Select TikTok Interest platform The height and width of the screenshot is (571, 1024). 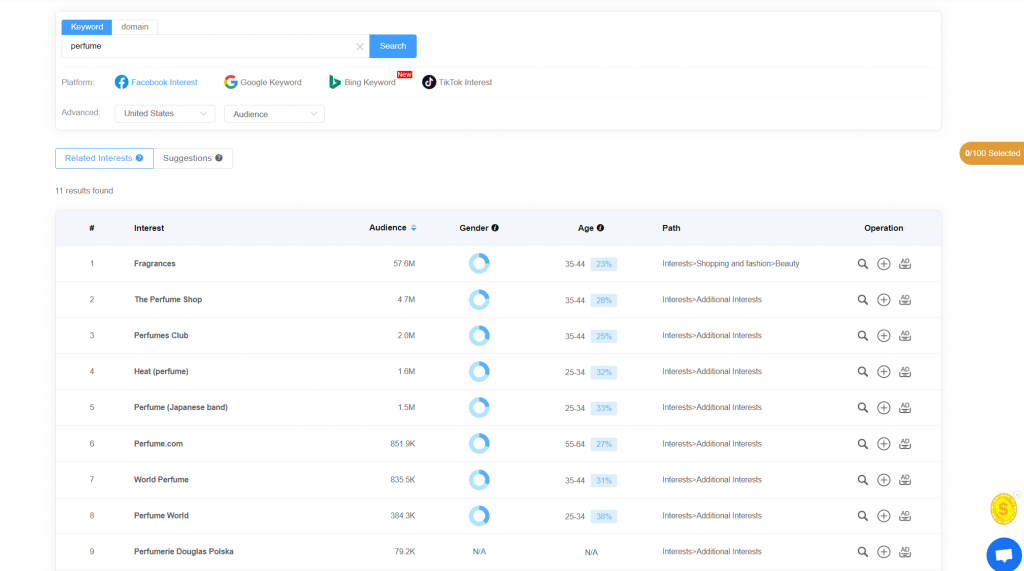[457, 82]
